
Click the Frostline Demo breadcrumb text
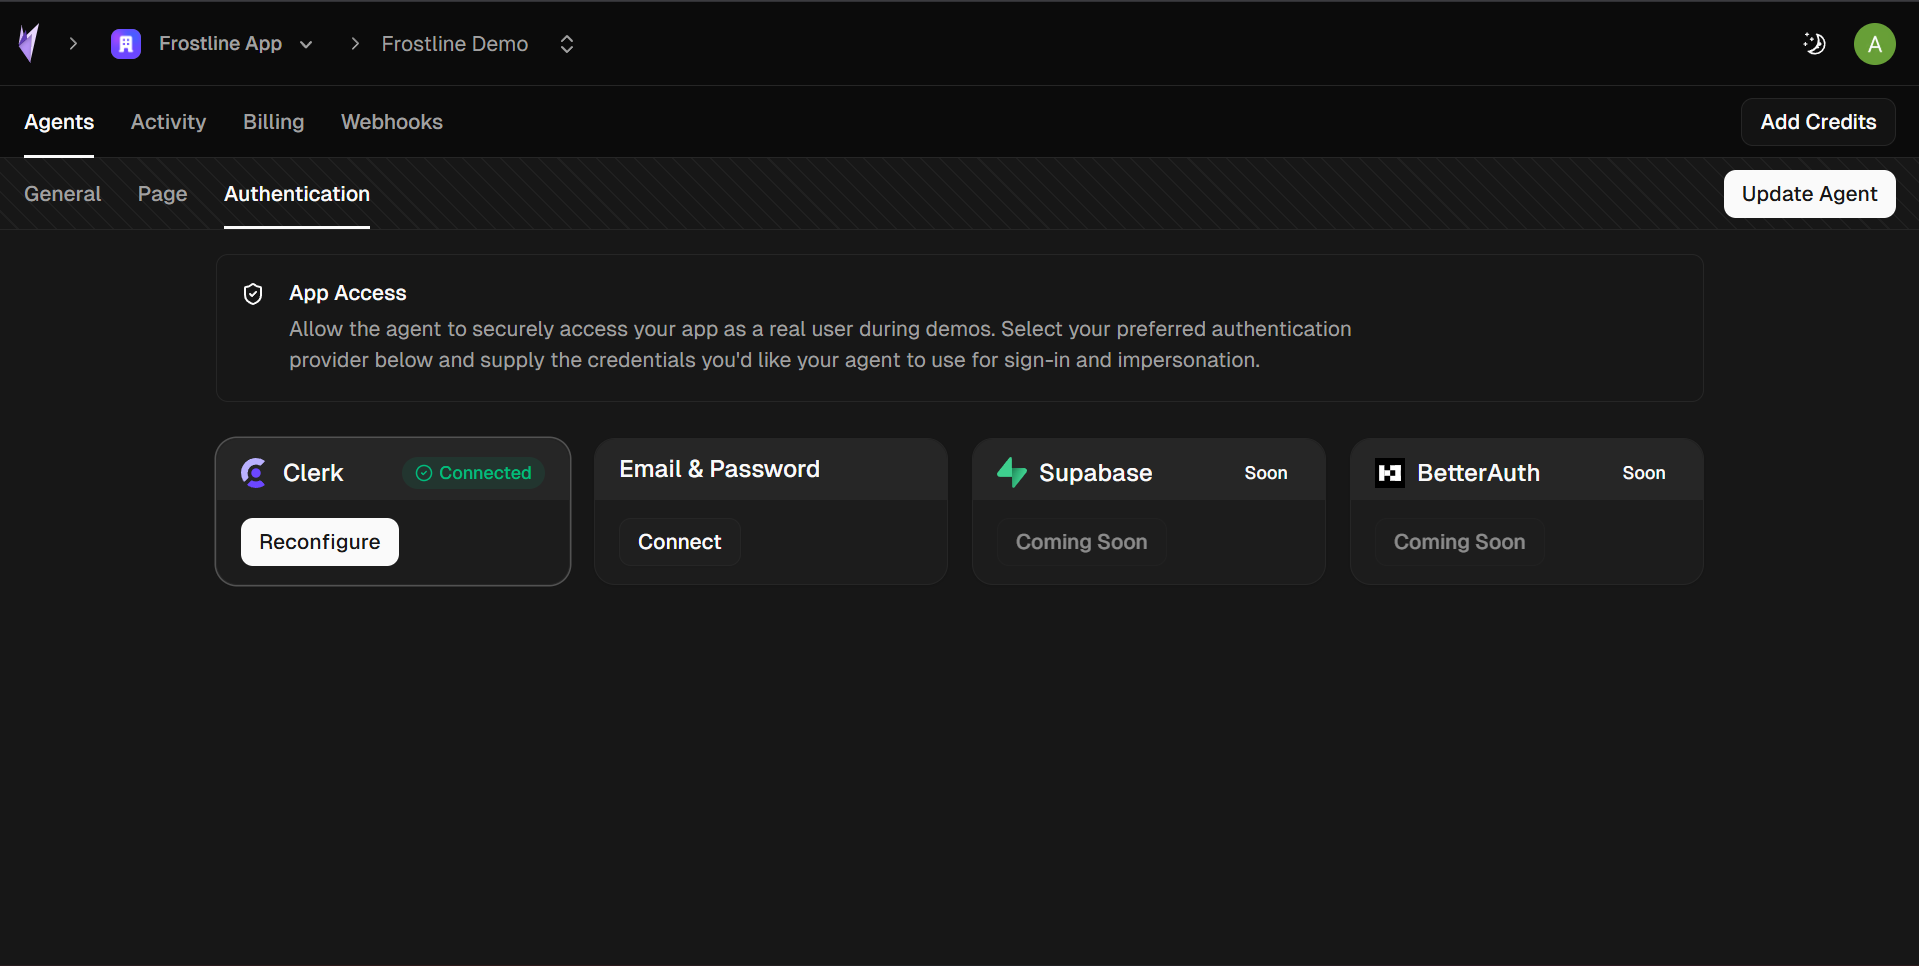coord(455,44)
